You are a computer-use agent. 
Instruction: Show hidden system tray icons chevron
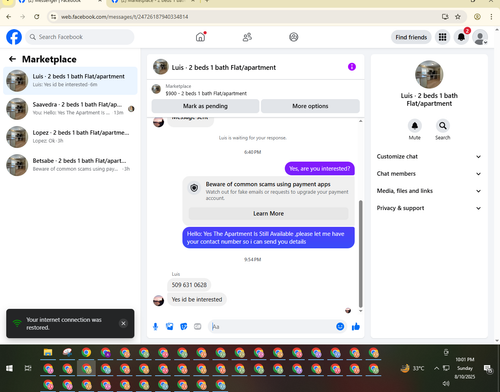436,368
